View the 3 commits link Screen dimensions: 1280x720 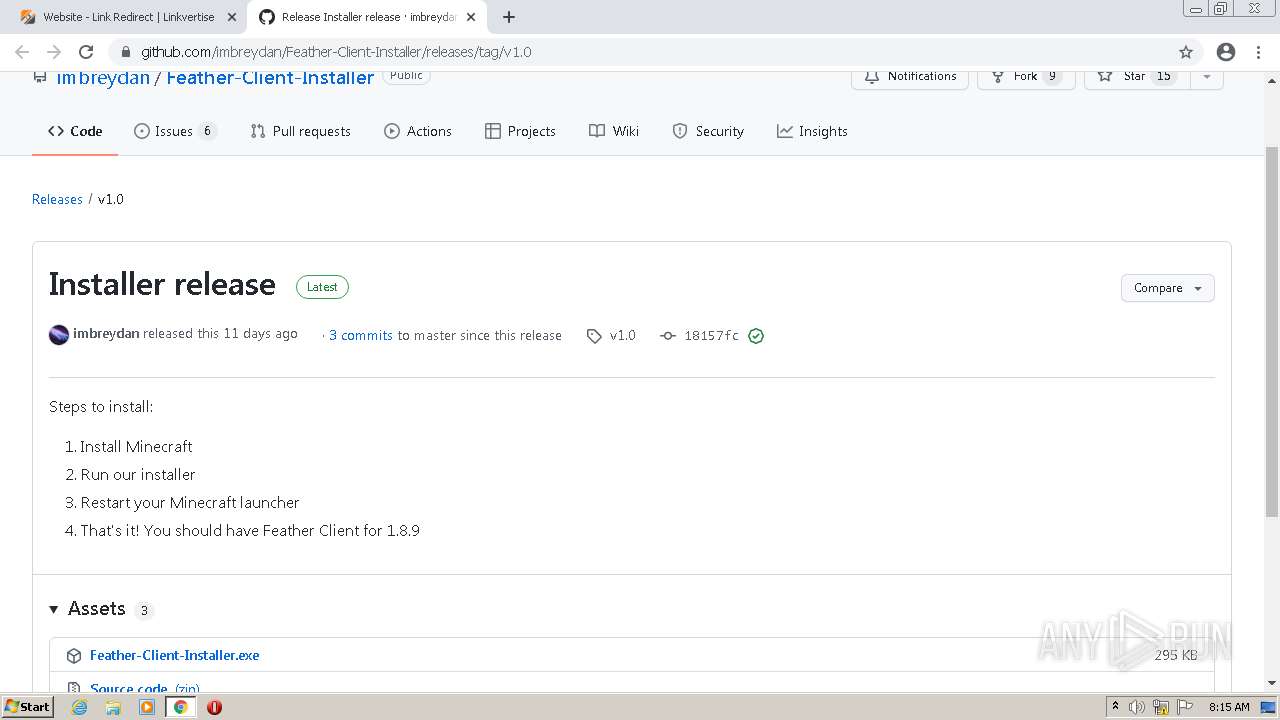361,336
